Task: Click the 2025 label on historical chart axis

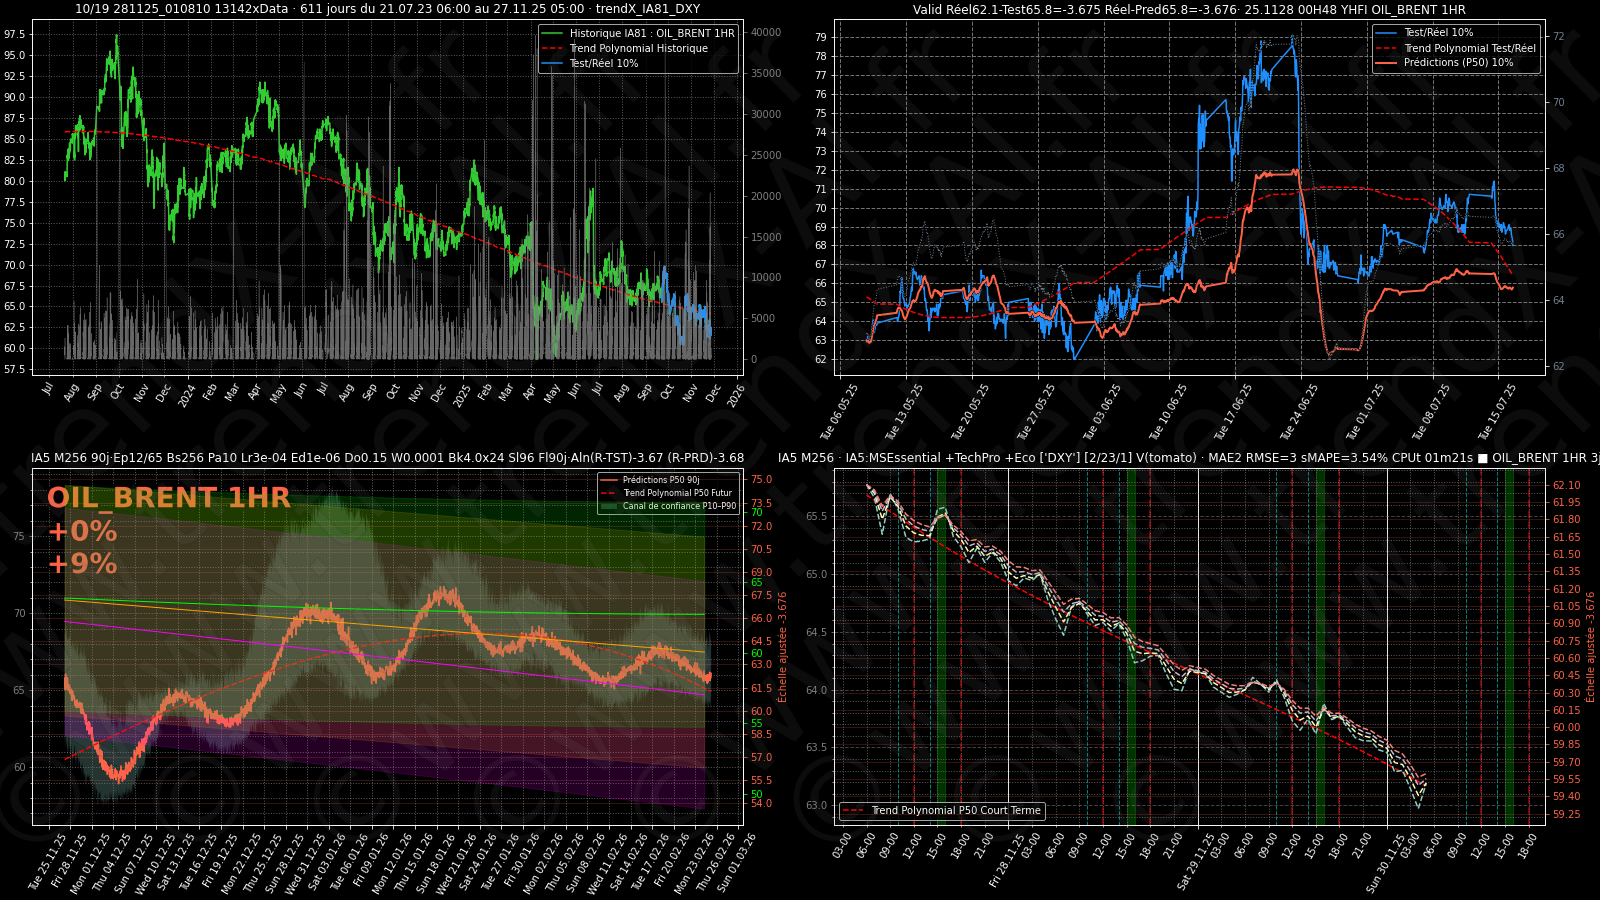Action: click(x=462, y=394)
